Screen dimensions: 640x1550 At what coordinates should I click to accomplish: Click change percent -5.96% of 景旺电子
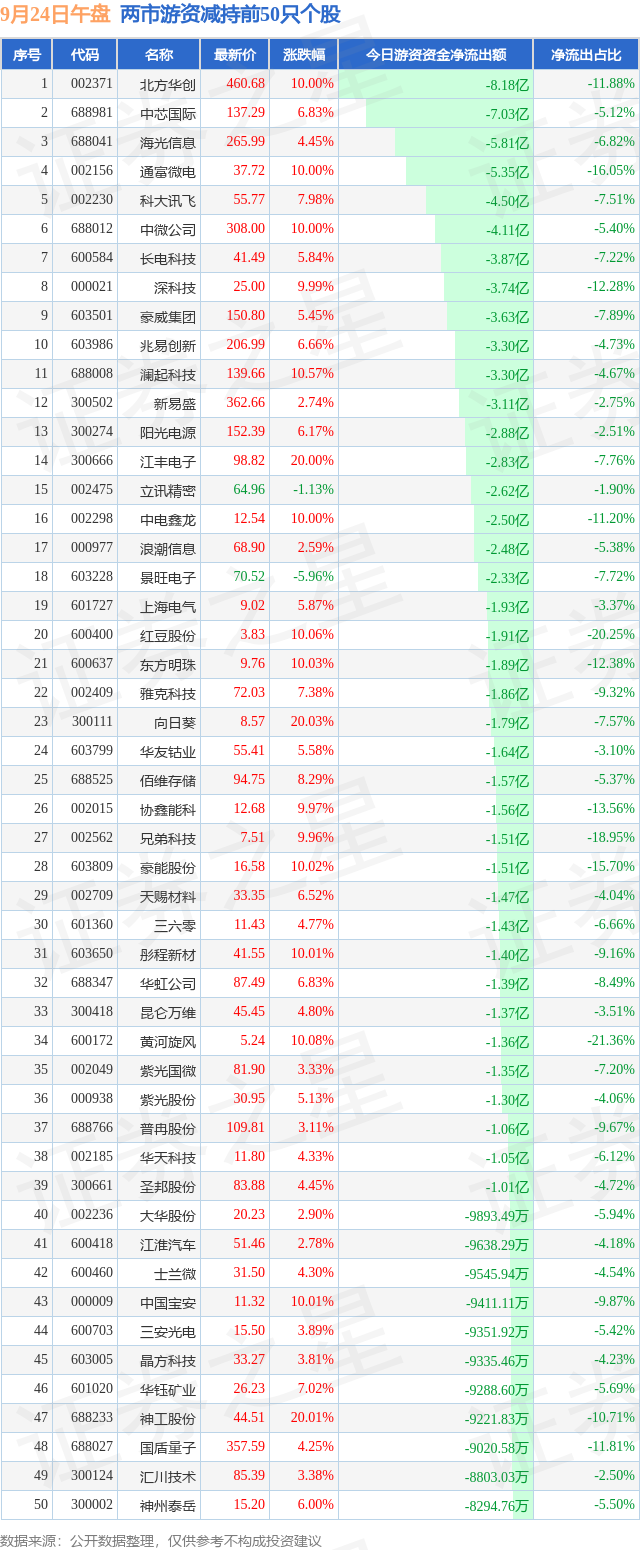(315, 577)
